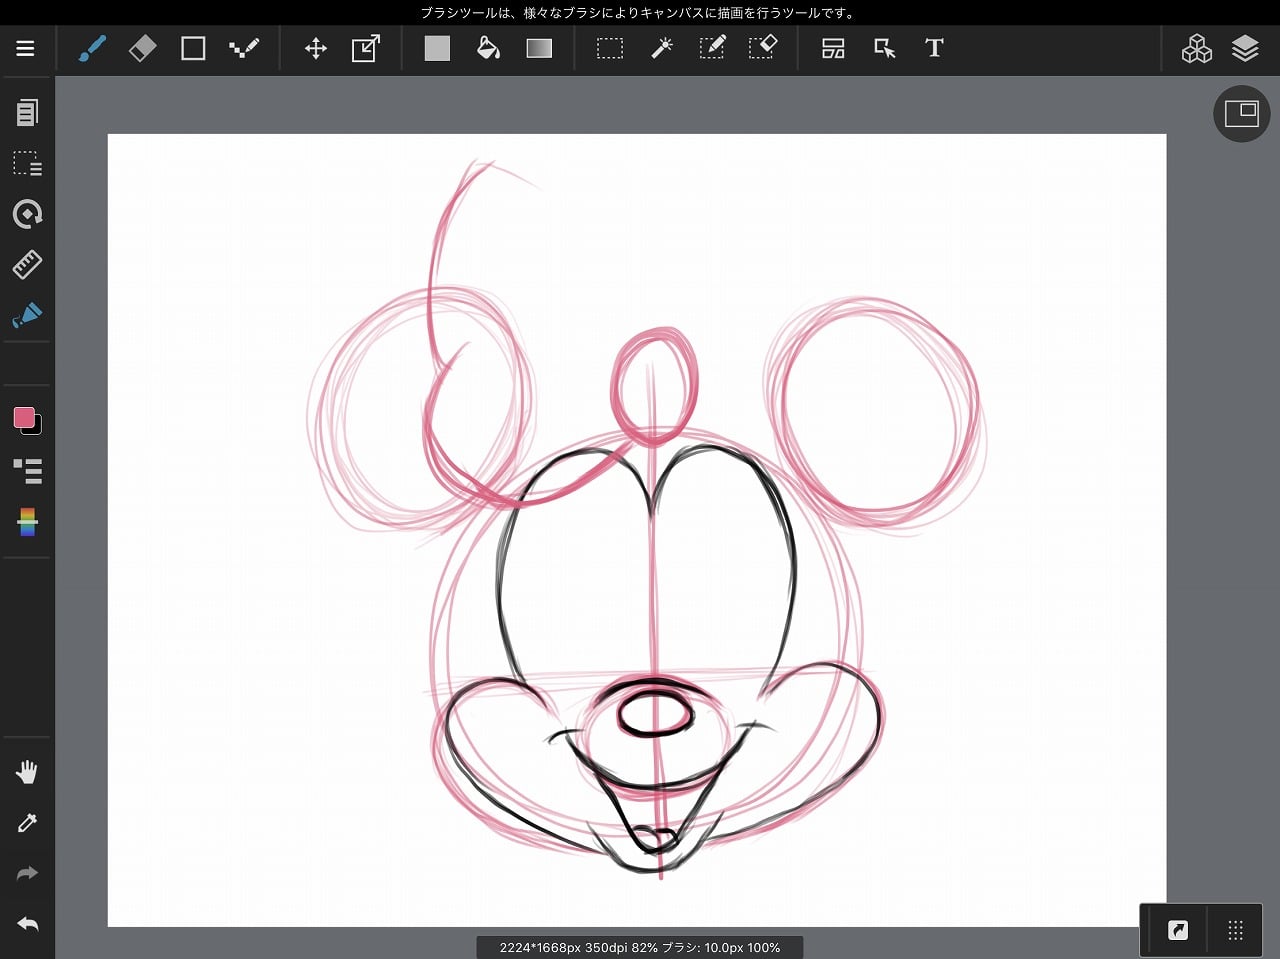Click the Undo arrow

pos(27,924)
